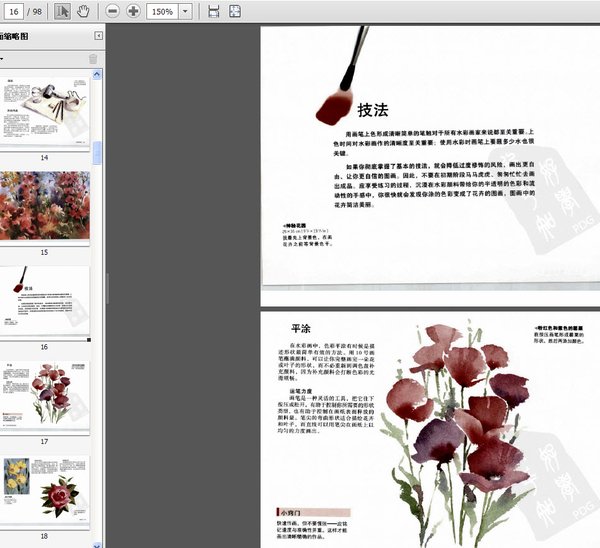The width and height of the screenshot is (600, 548).
Task: Zoom in with the plus button
Action: point(133,11)
